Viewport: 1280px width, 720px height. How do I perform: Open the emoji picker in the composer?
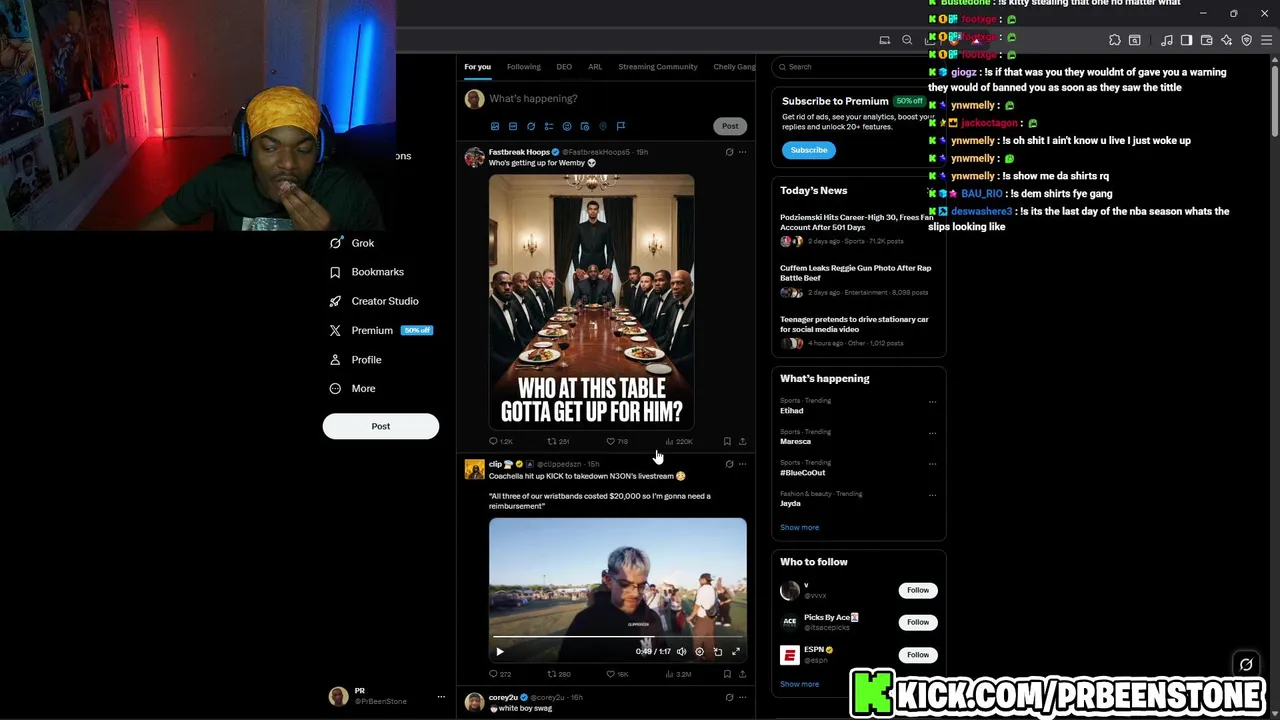pyautogui.click(x=567, y=126)
